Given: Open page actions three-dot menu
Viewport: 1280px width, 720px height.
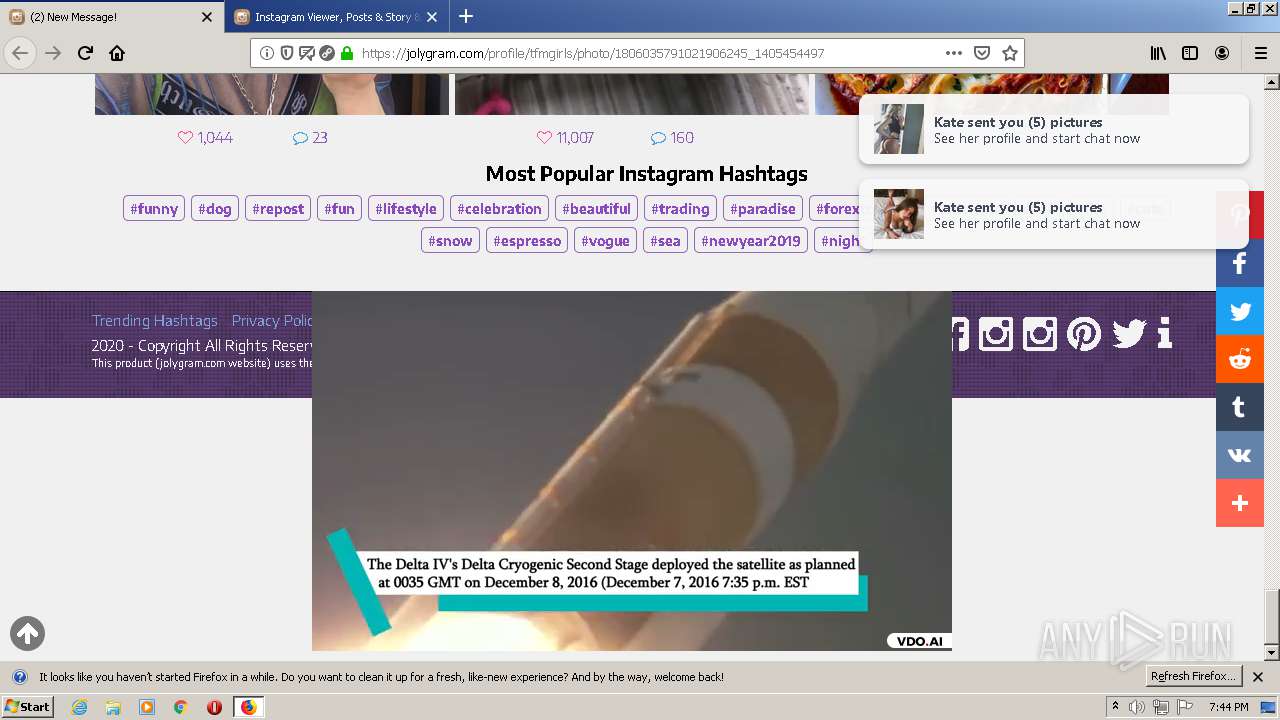Looking at the screenshot, I should tap(954, 53).
